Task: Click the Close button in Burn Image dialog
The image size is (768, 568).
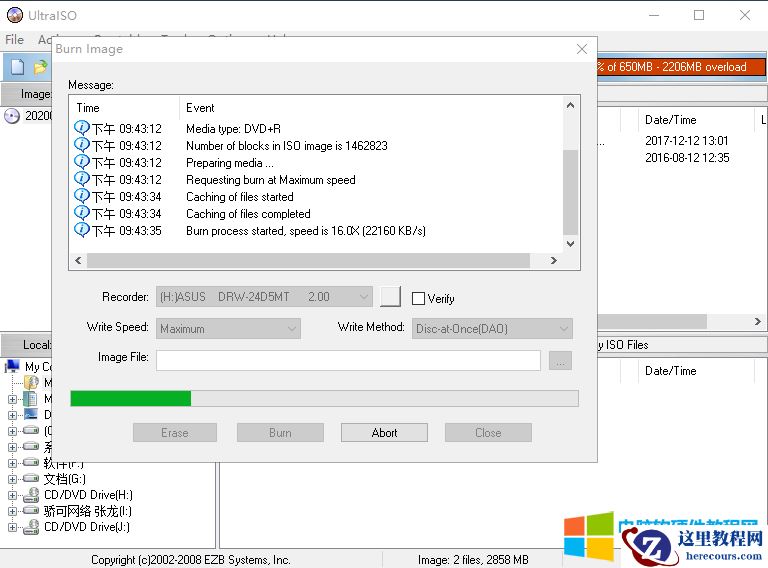Action: point(488,433)
